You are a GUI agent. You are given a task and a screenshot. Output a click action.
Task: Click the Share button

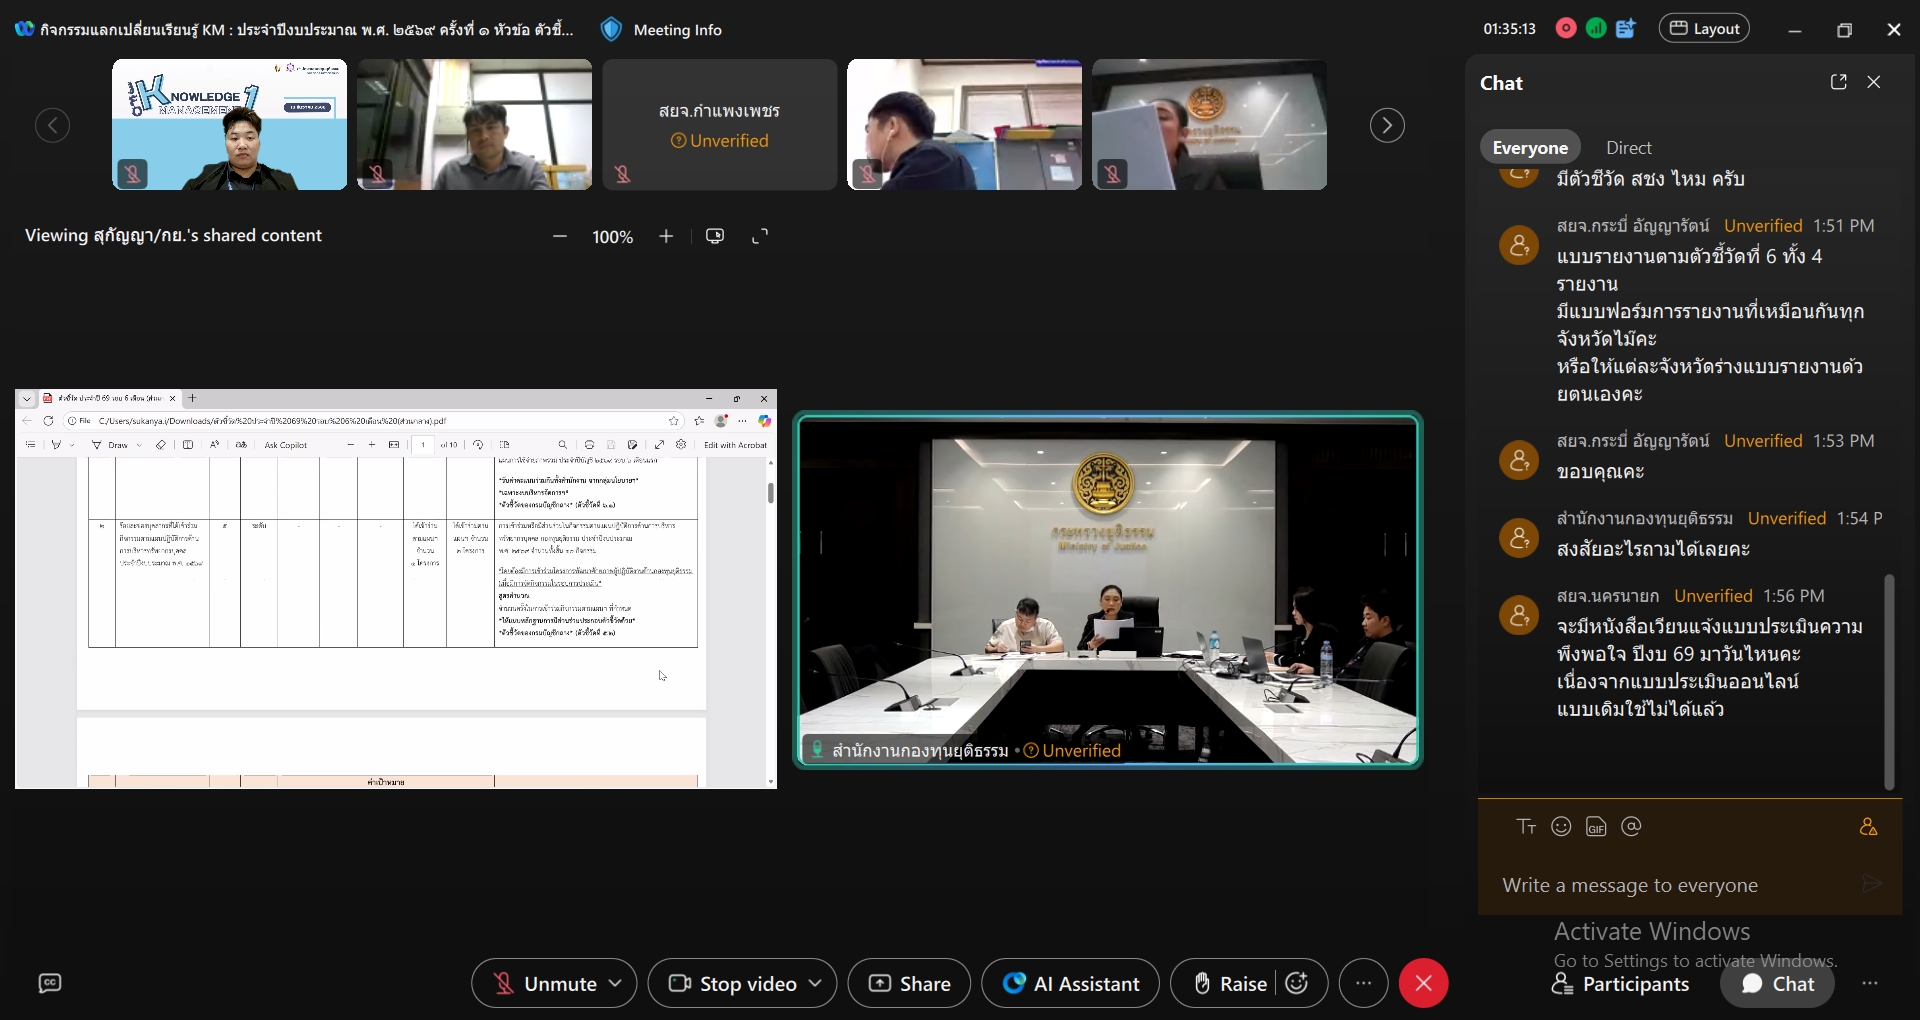pyautogui.click(x=909, y=984)
